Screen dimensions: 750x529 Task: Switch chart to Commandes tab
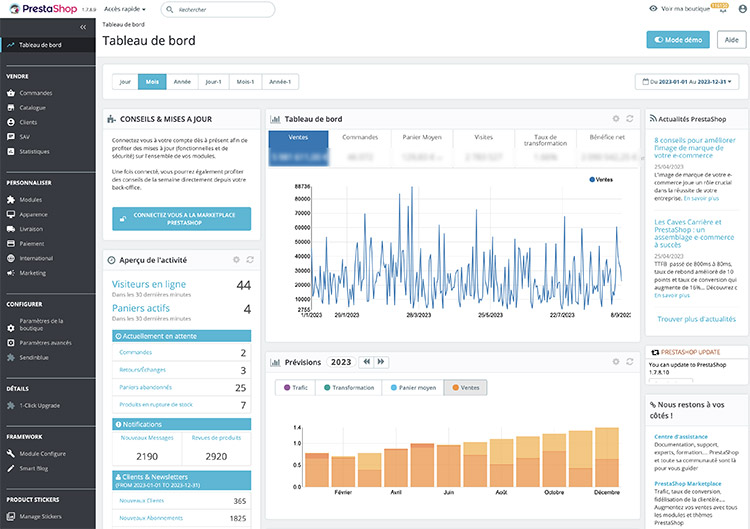(x=360, y=148)
